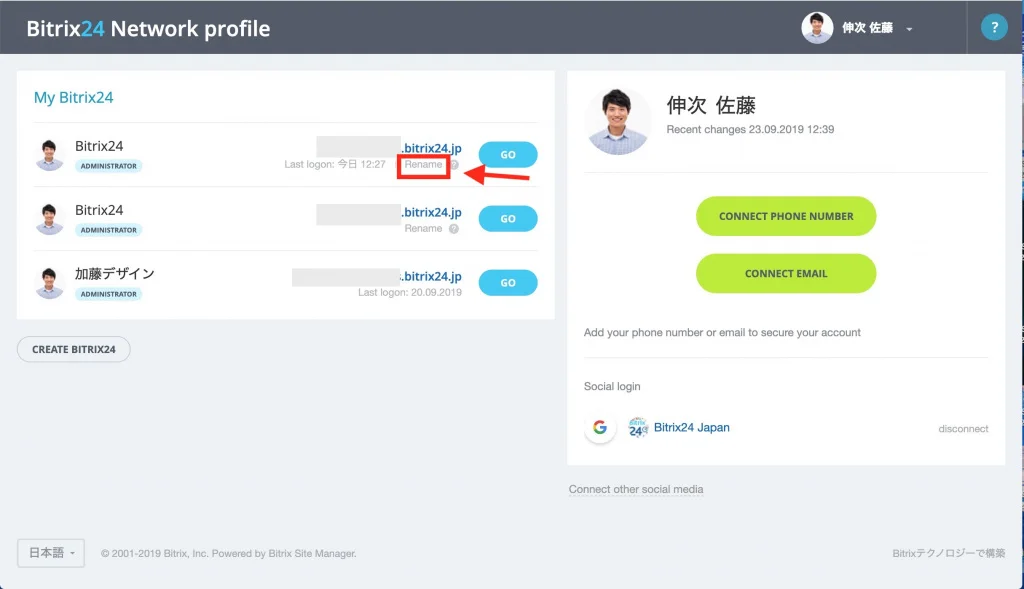The height and width of the screenshot is (589, 1024).
Task: Open the 日本語 language dropdown
Action: click(51, 553)
